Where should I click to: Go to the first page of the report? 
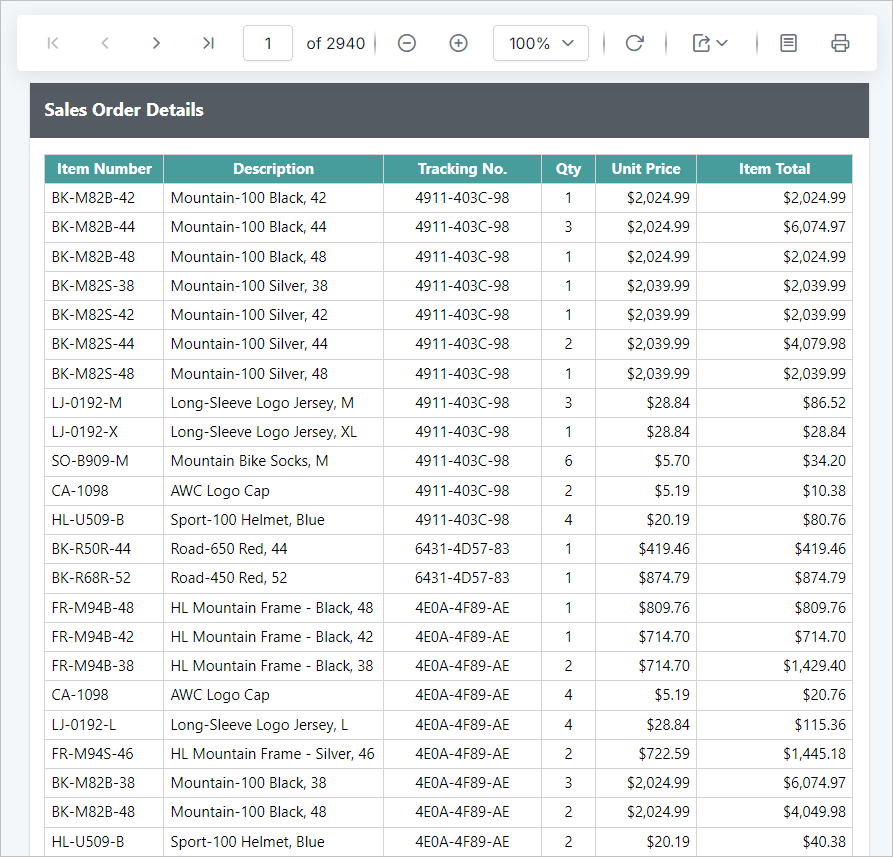point(52,43)
